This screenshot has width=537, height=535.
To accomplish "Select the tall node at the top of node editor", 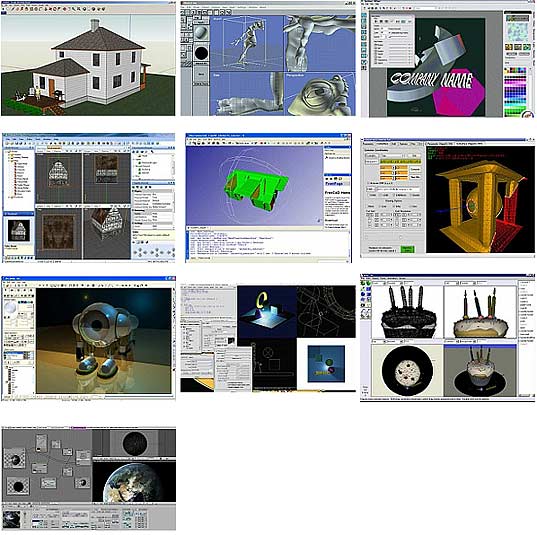I will click(x=41, y=443).
